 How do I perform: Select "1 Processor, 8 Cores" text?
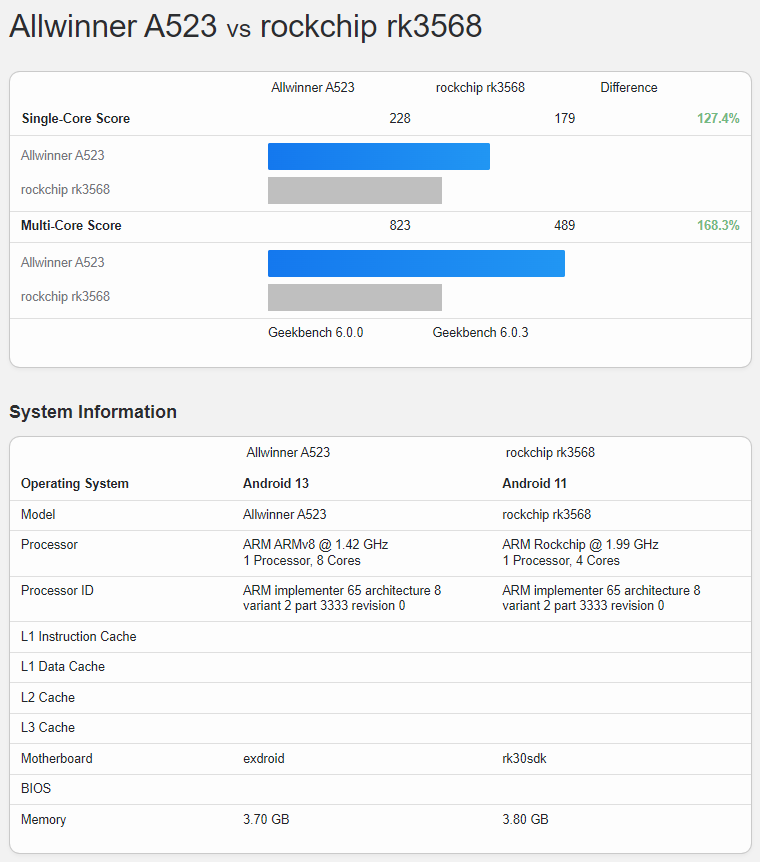302,561
